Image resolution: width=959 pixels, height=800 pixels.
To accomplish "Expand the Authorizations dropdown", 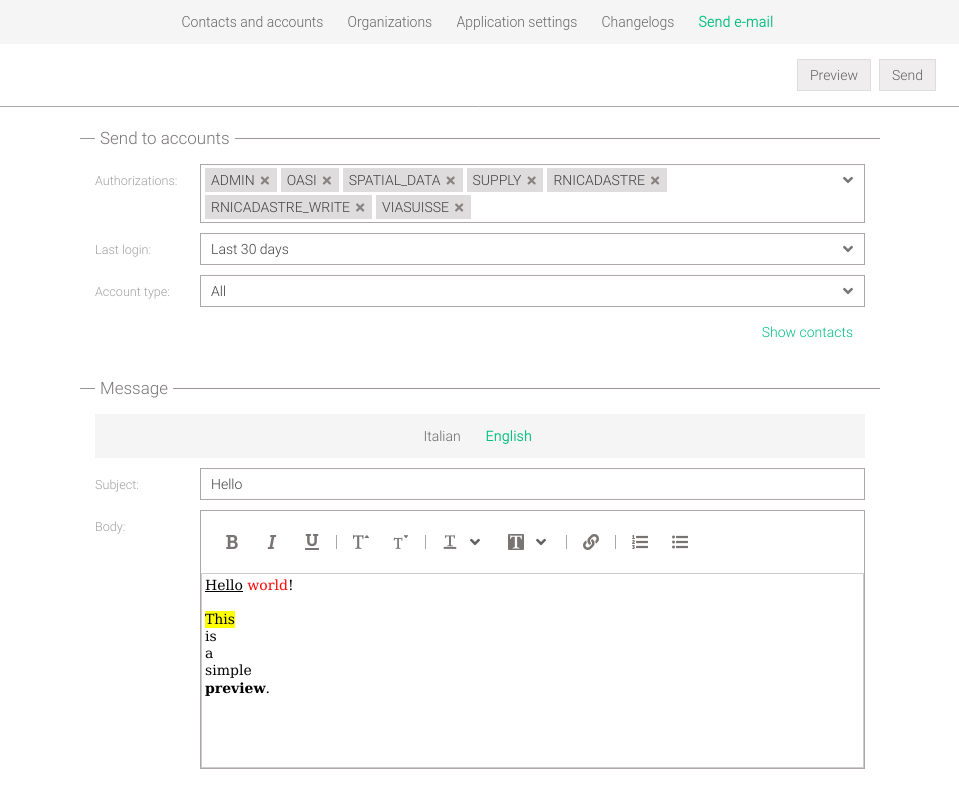I will (x=848, y=180).
